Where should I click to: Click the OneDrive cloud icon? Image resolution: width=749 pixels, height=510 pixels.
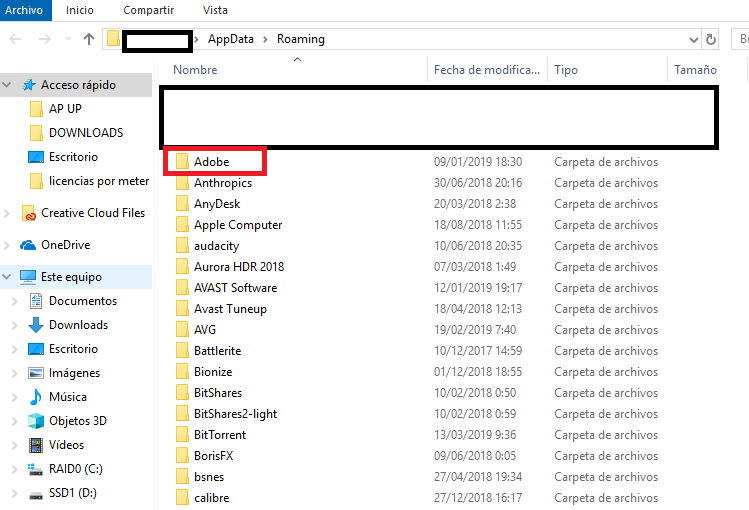coord(28,245)
